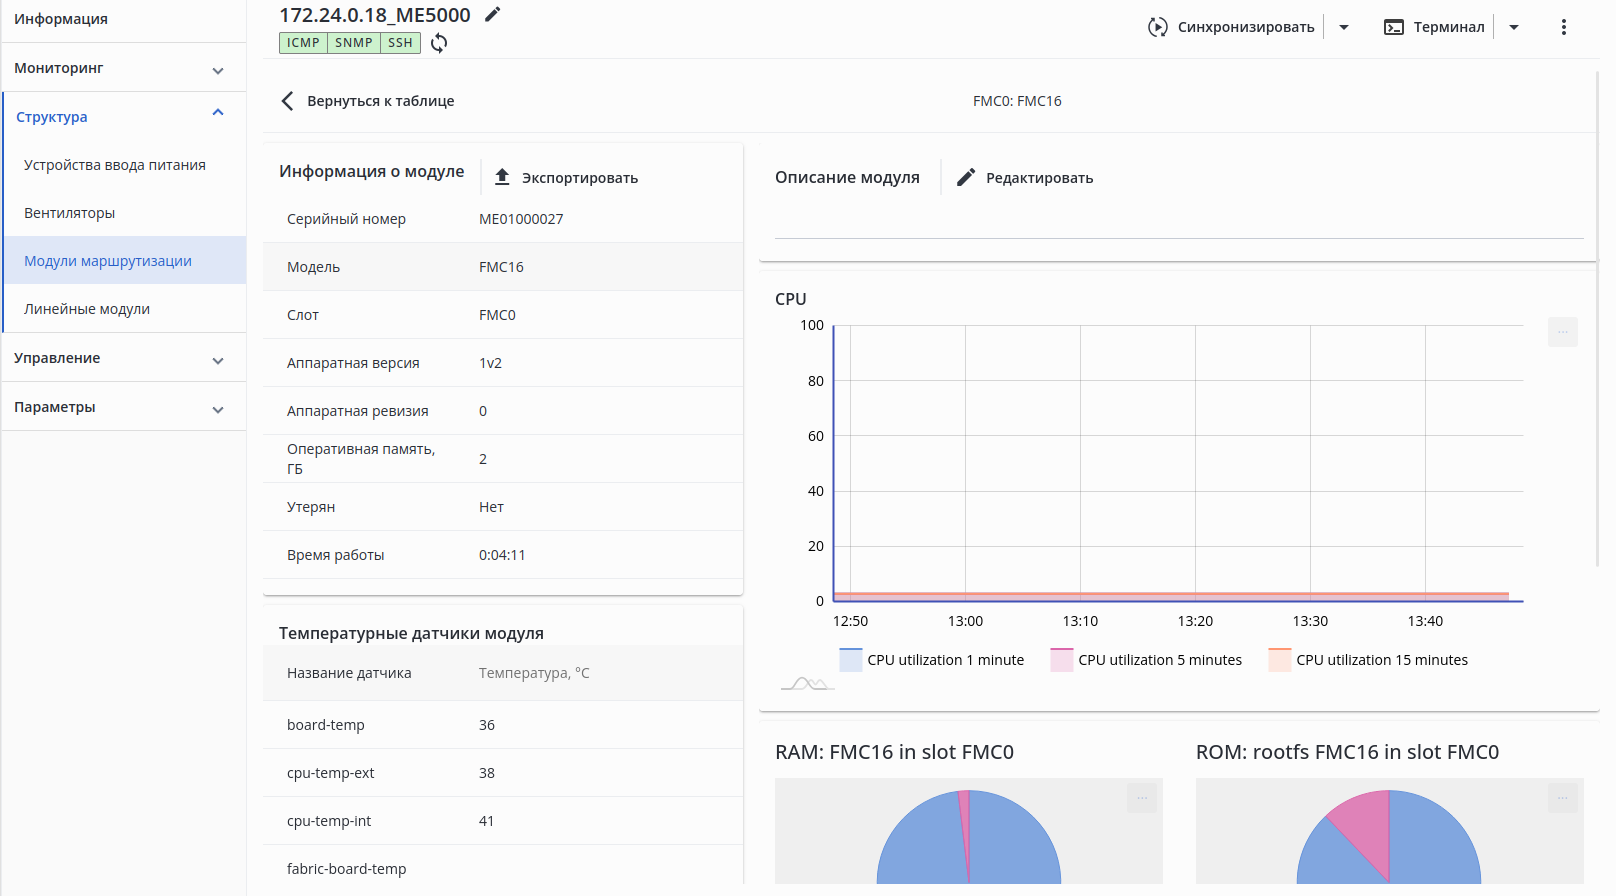Click the SNMP status badge
Screen dimensions: 1616x896
[354, 43]
